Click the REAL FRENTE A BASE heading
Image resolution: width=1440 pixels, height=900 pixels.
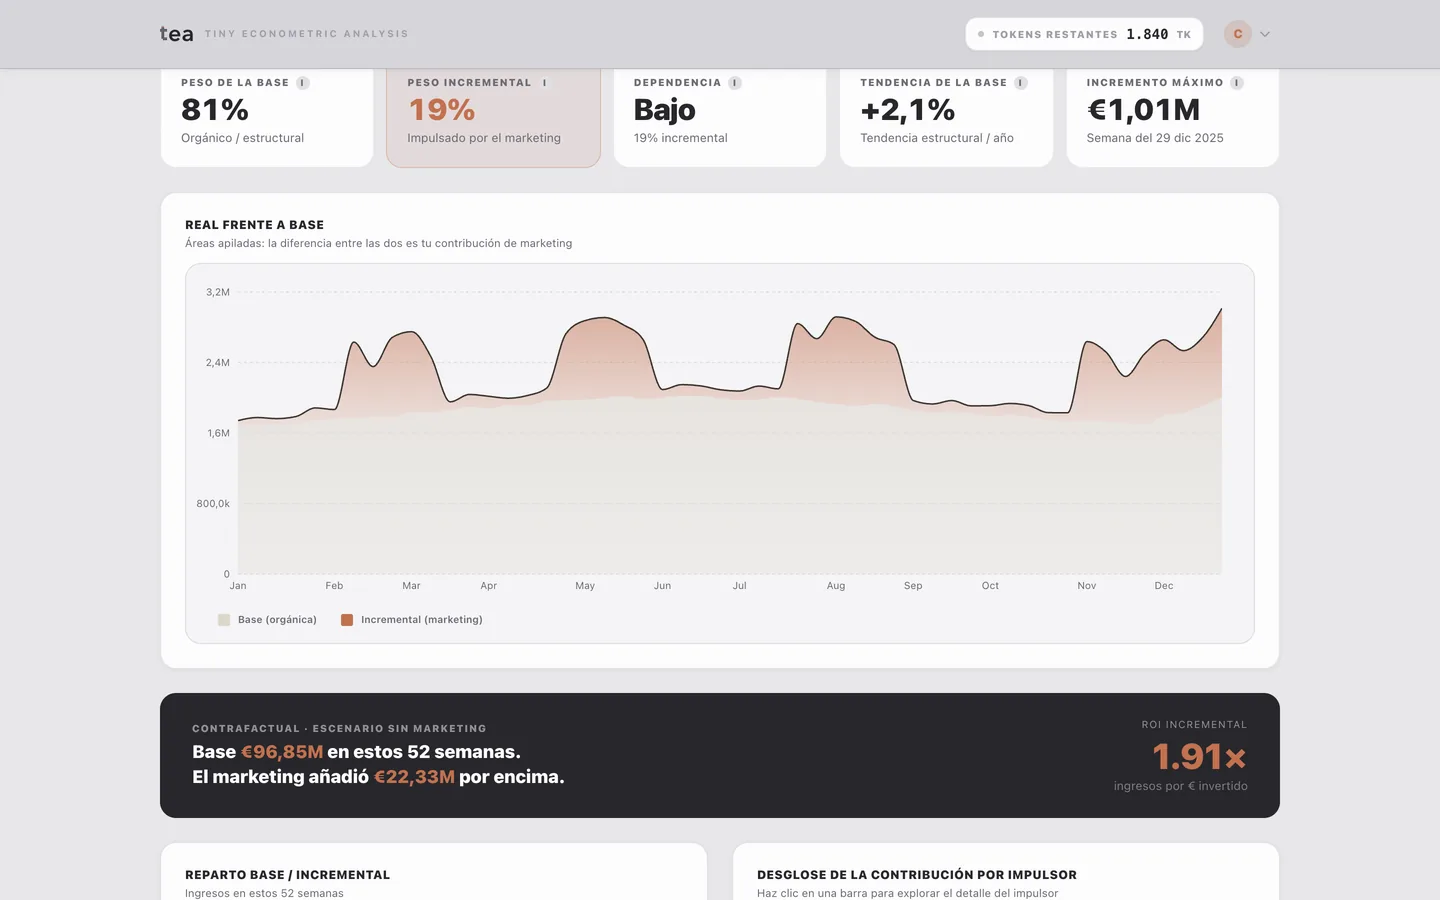coord(254,225)
